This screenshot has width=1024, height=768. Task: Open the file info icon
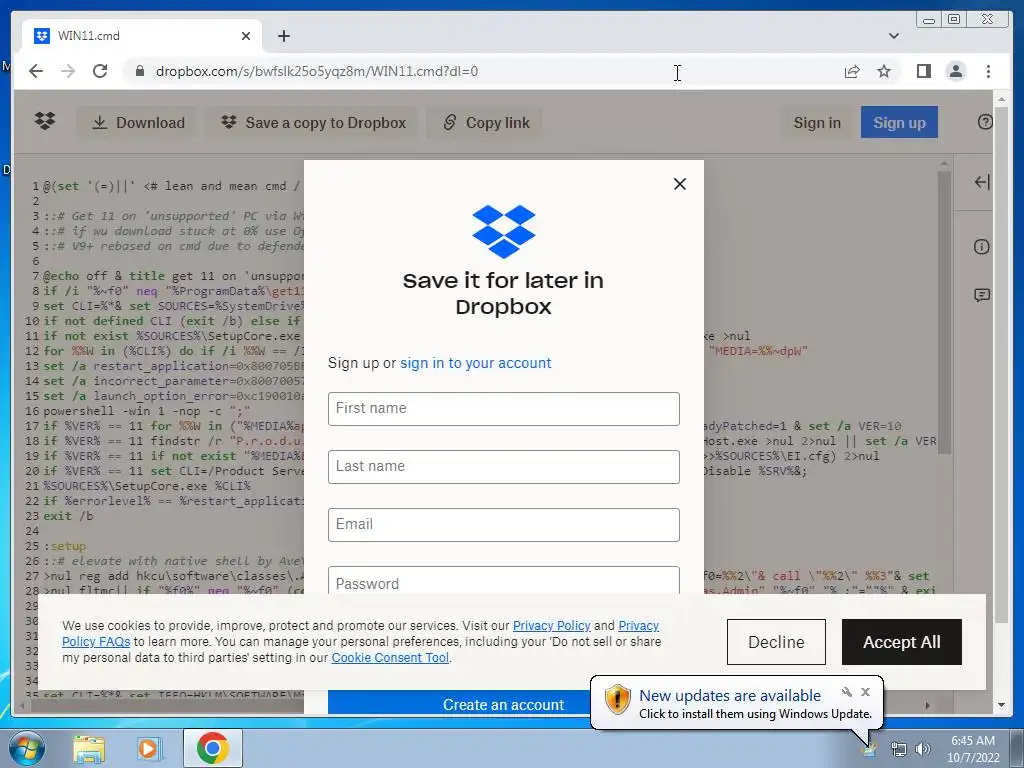click(981, 247)
